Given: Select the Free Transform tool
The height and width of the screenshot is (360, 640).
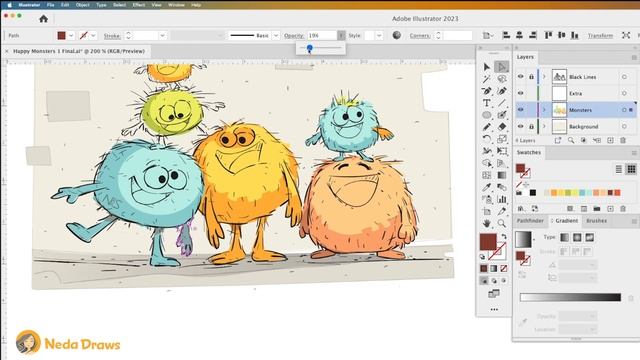Looking at the screenshot, I should pyautogui.click(x=502, y=151).
